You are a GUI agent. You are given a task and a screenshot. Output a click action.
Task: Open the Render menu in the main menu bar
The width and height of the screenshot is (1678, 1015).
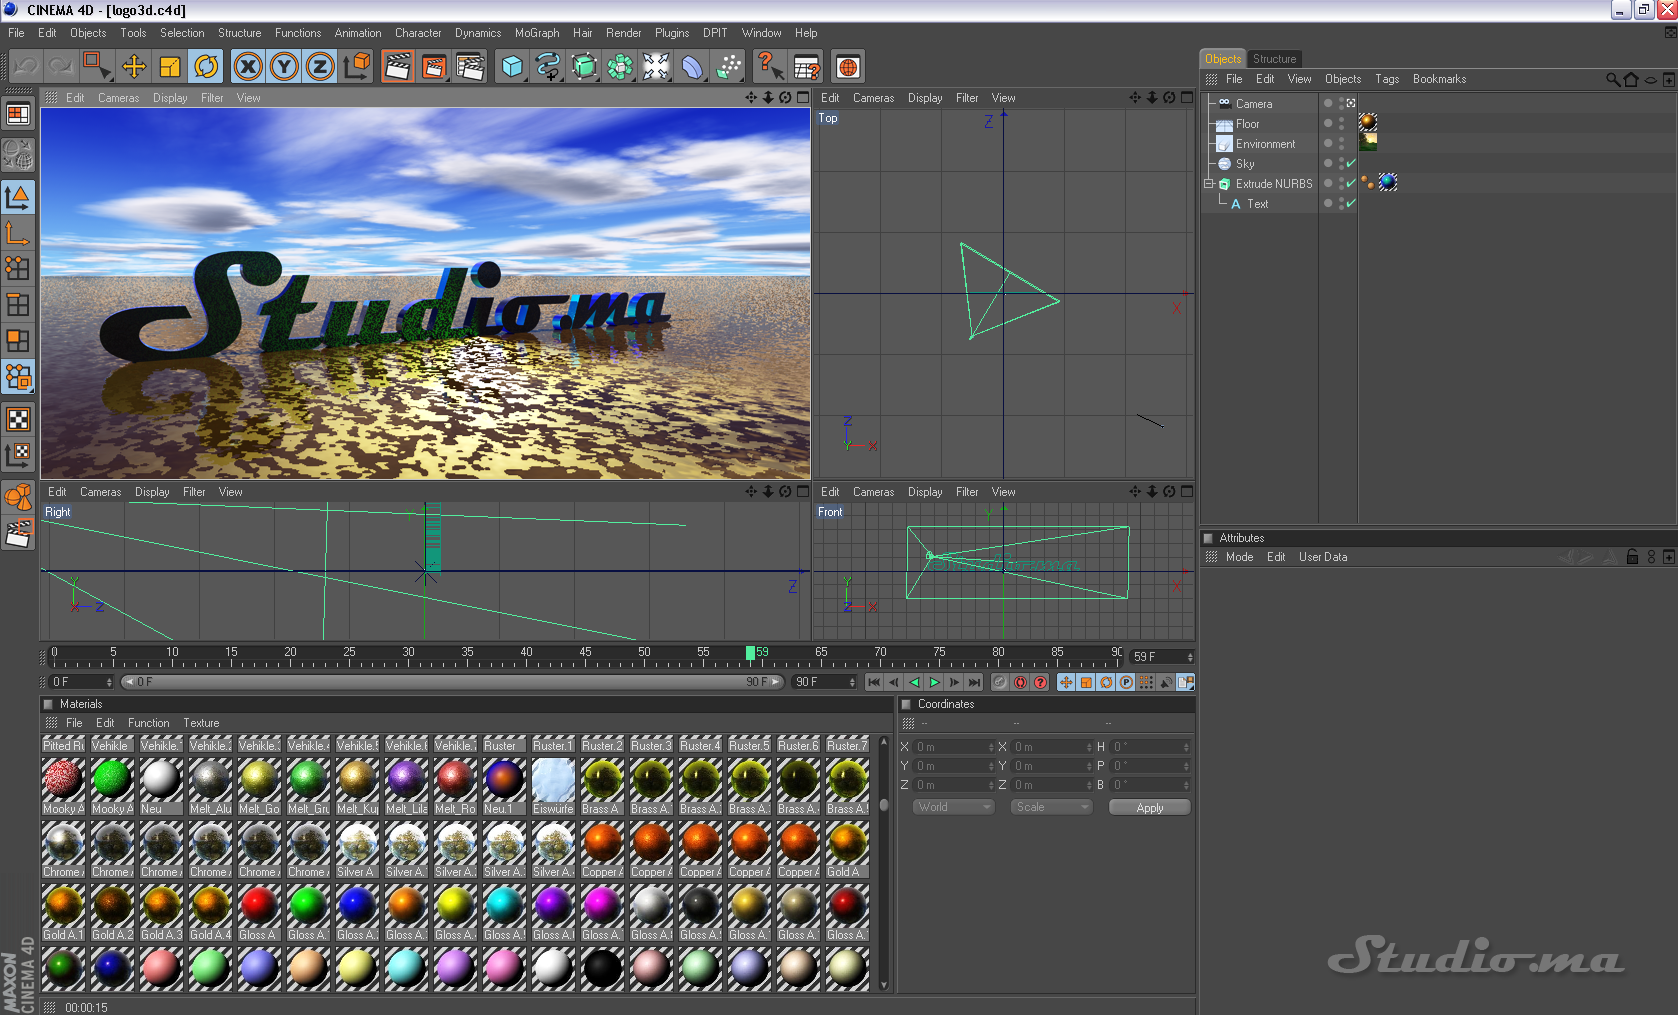pos(623,33)
